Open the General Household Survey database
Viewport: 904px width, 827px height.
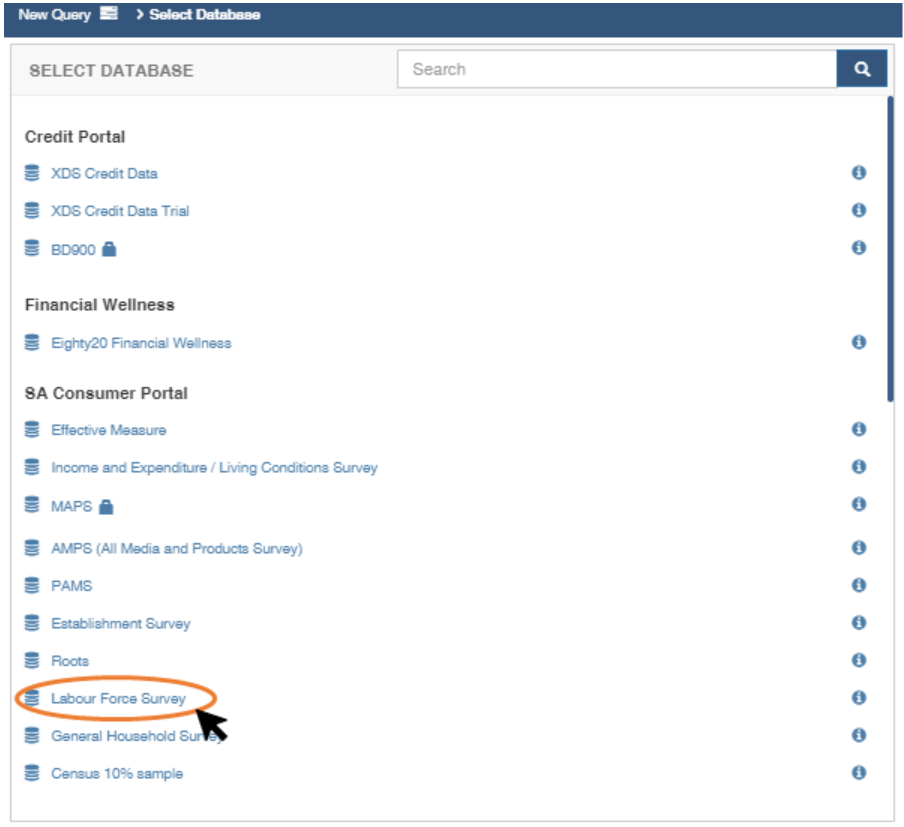click(137, 736)
